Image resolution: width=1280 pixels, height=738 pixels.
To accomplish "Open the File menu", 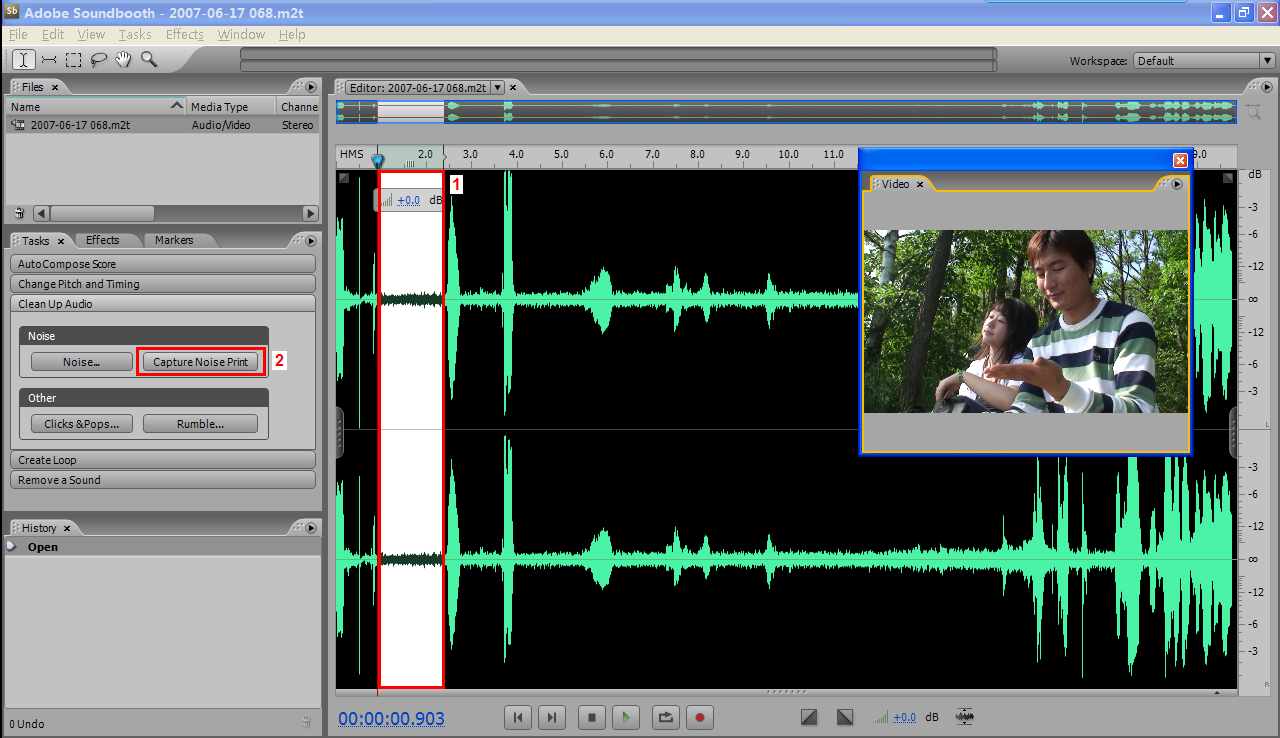I will point(18,34).
